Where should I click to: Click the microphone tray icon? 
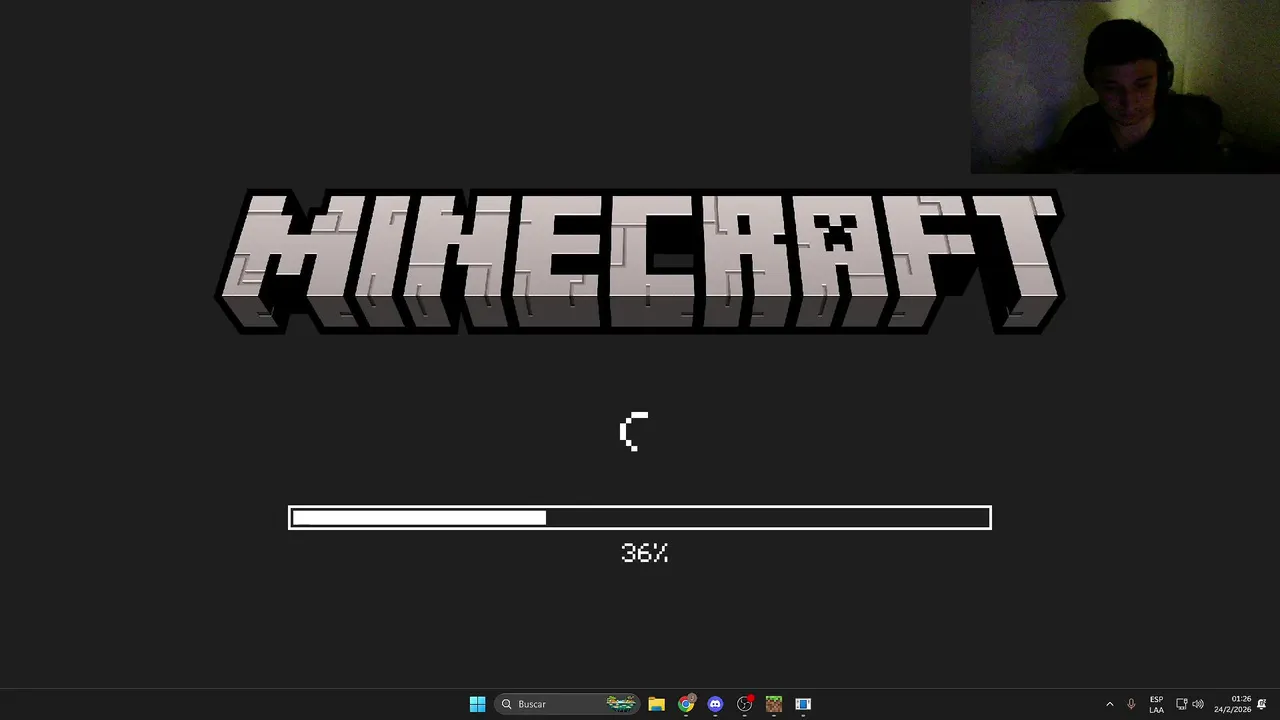pyautogui.click(x=1131, y=704)
